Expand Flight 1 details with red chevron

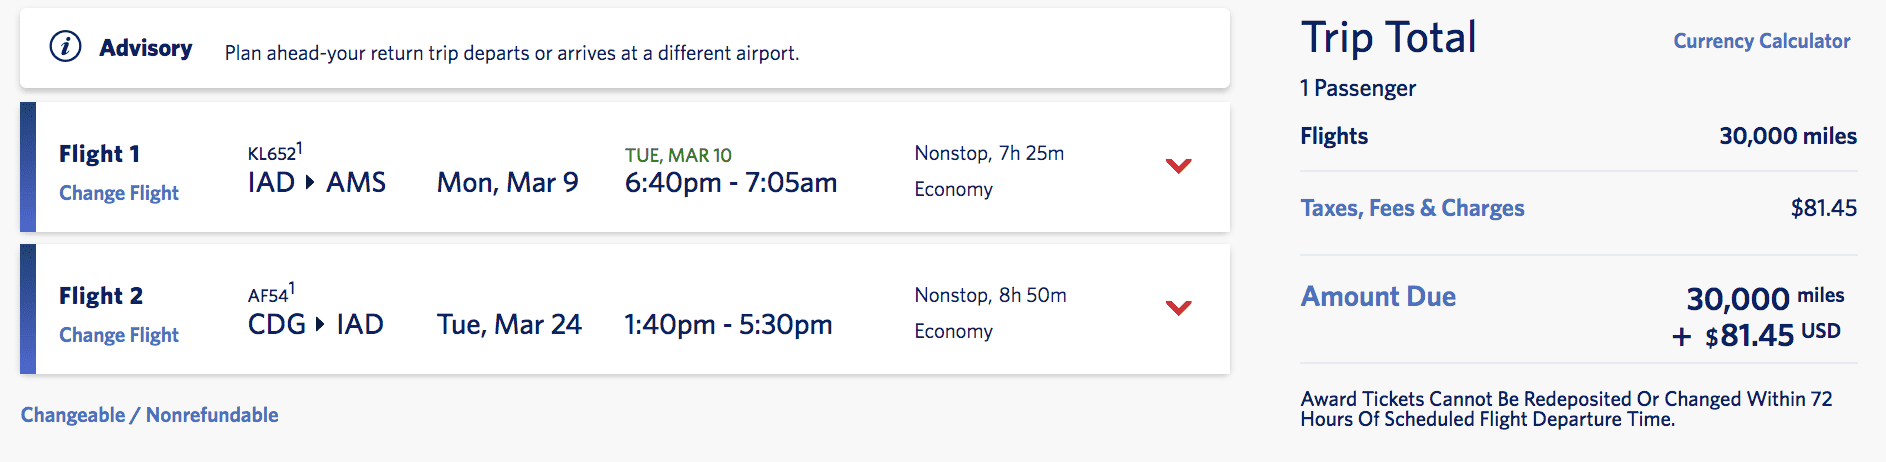(1179, 166)
